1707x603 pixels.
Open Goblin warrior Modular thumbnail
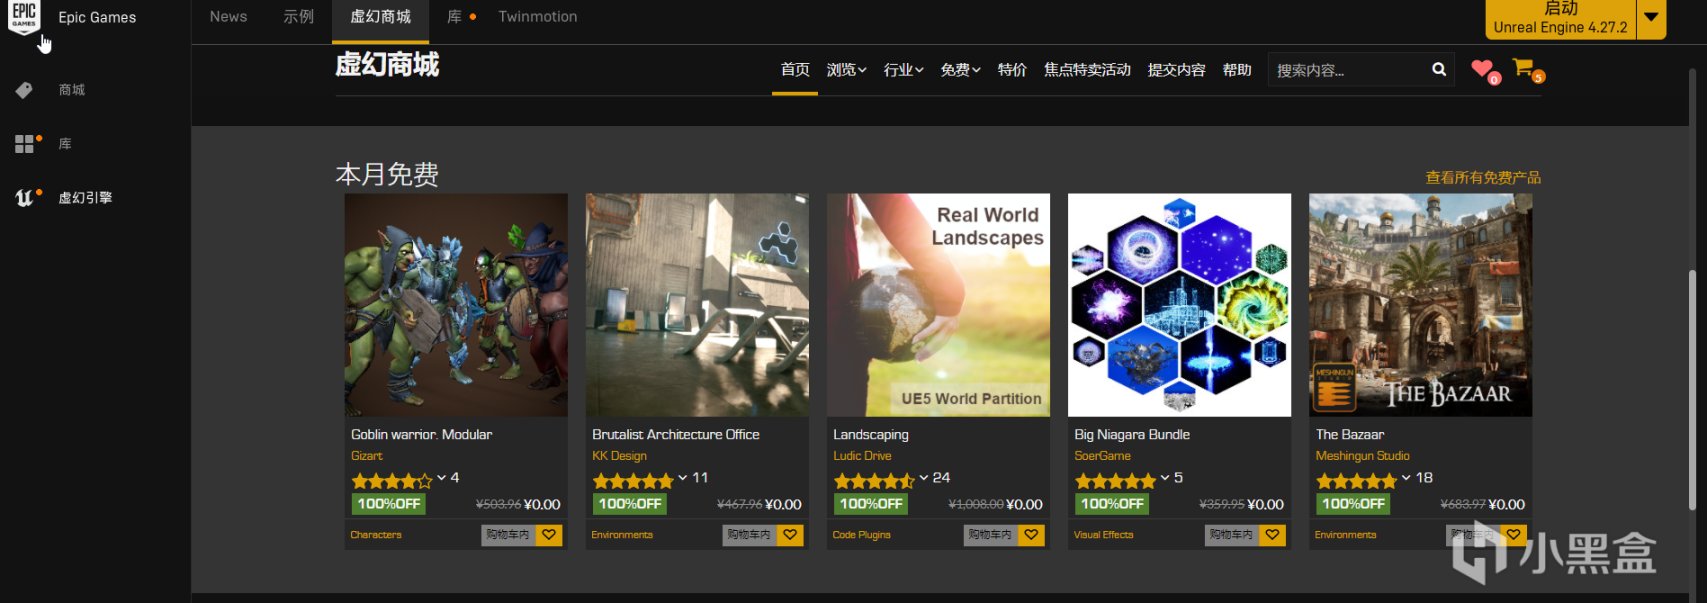click(x=456, y=305)
